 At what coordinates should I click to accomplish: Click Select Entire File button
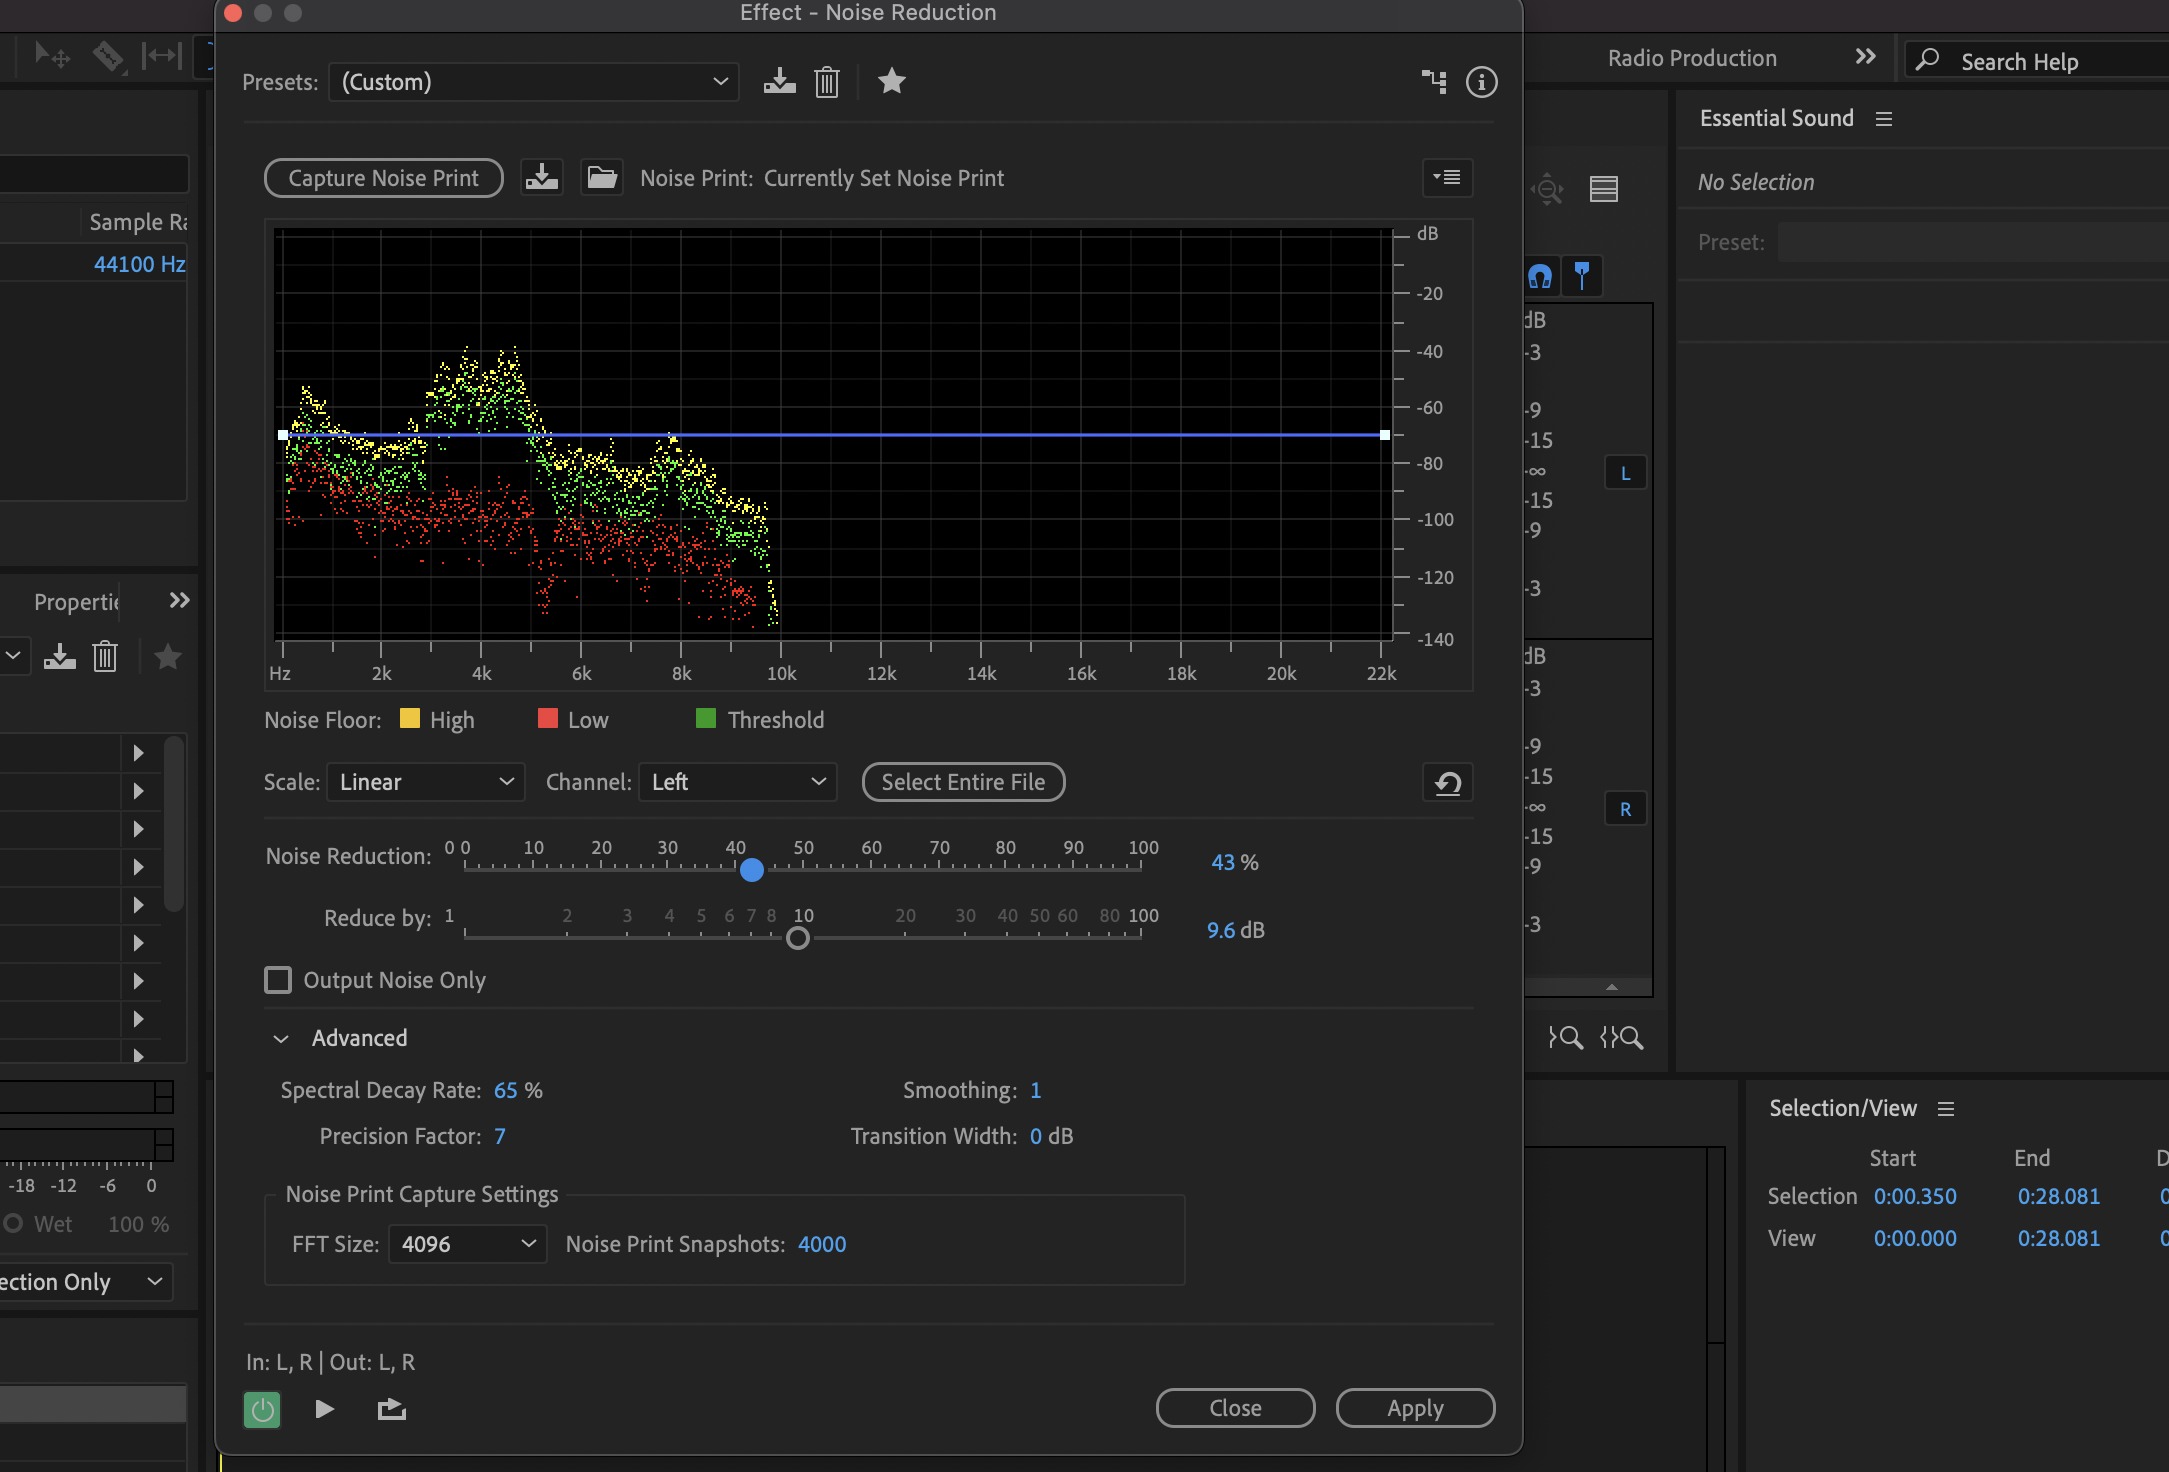click(964, 782)
